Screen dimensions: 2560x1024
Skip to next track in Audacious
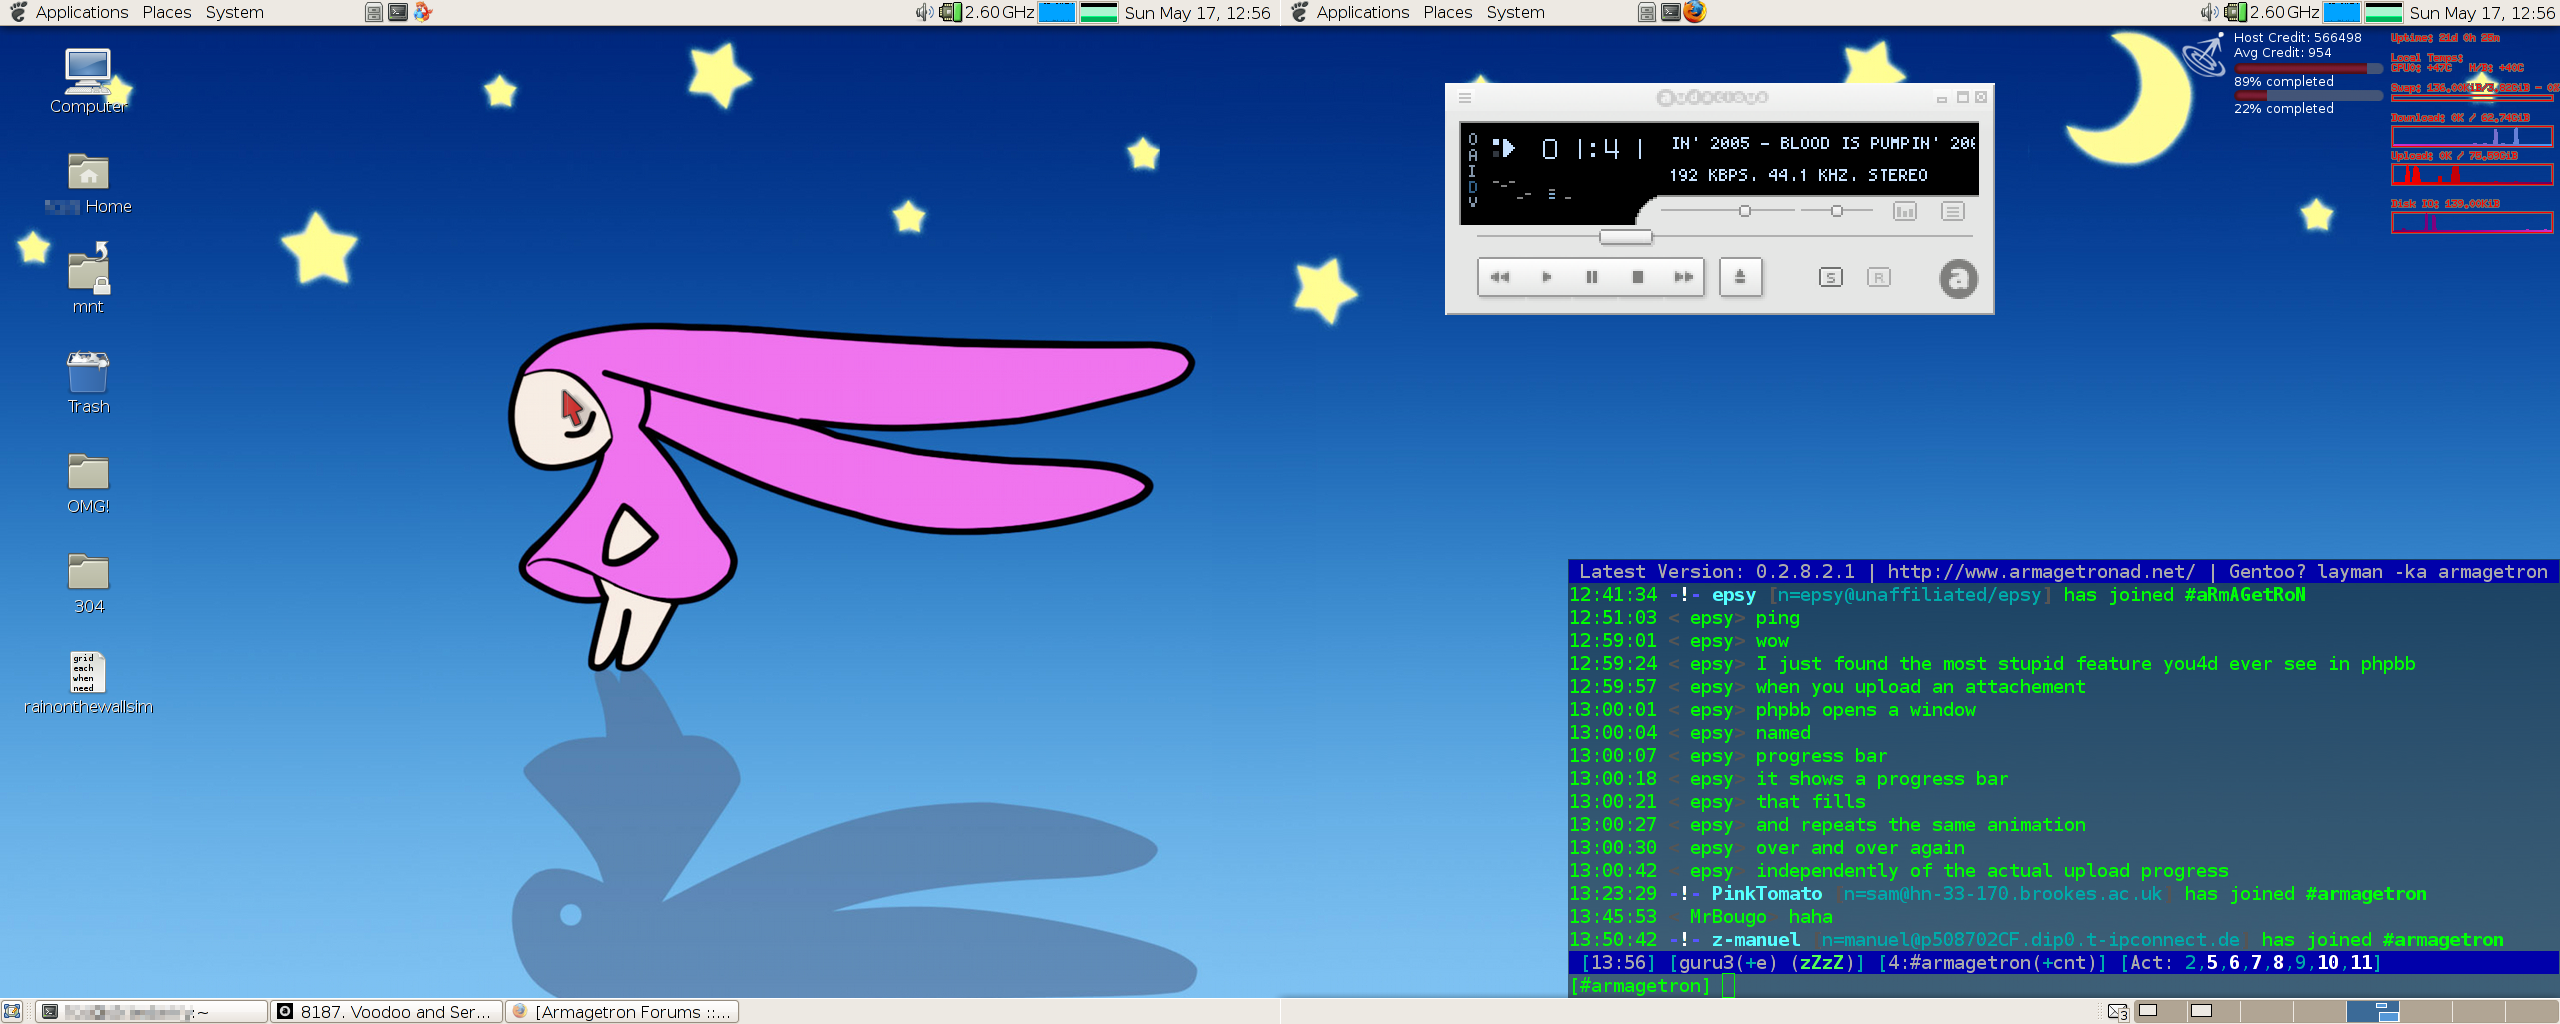click(x=1684, y=277)
